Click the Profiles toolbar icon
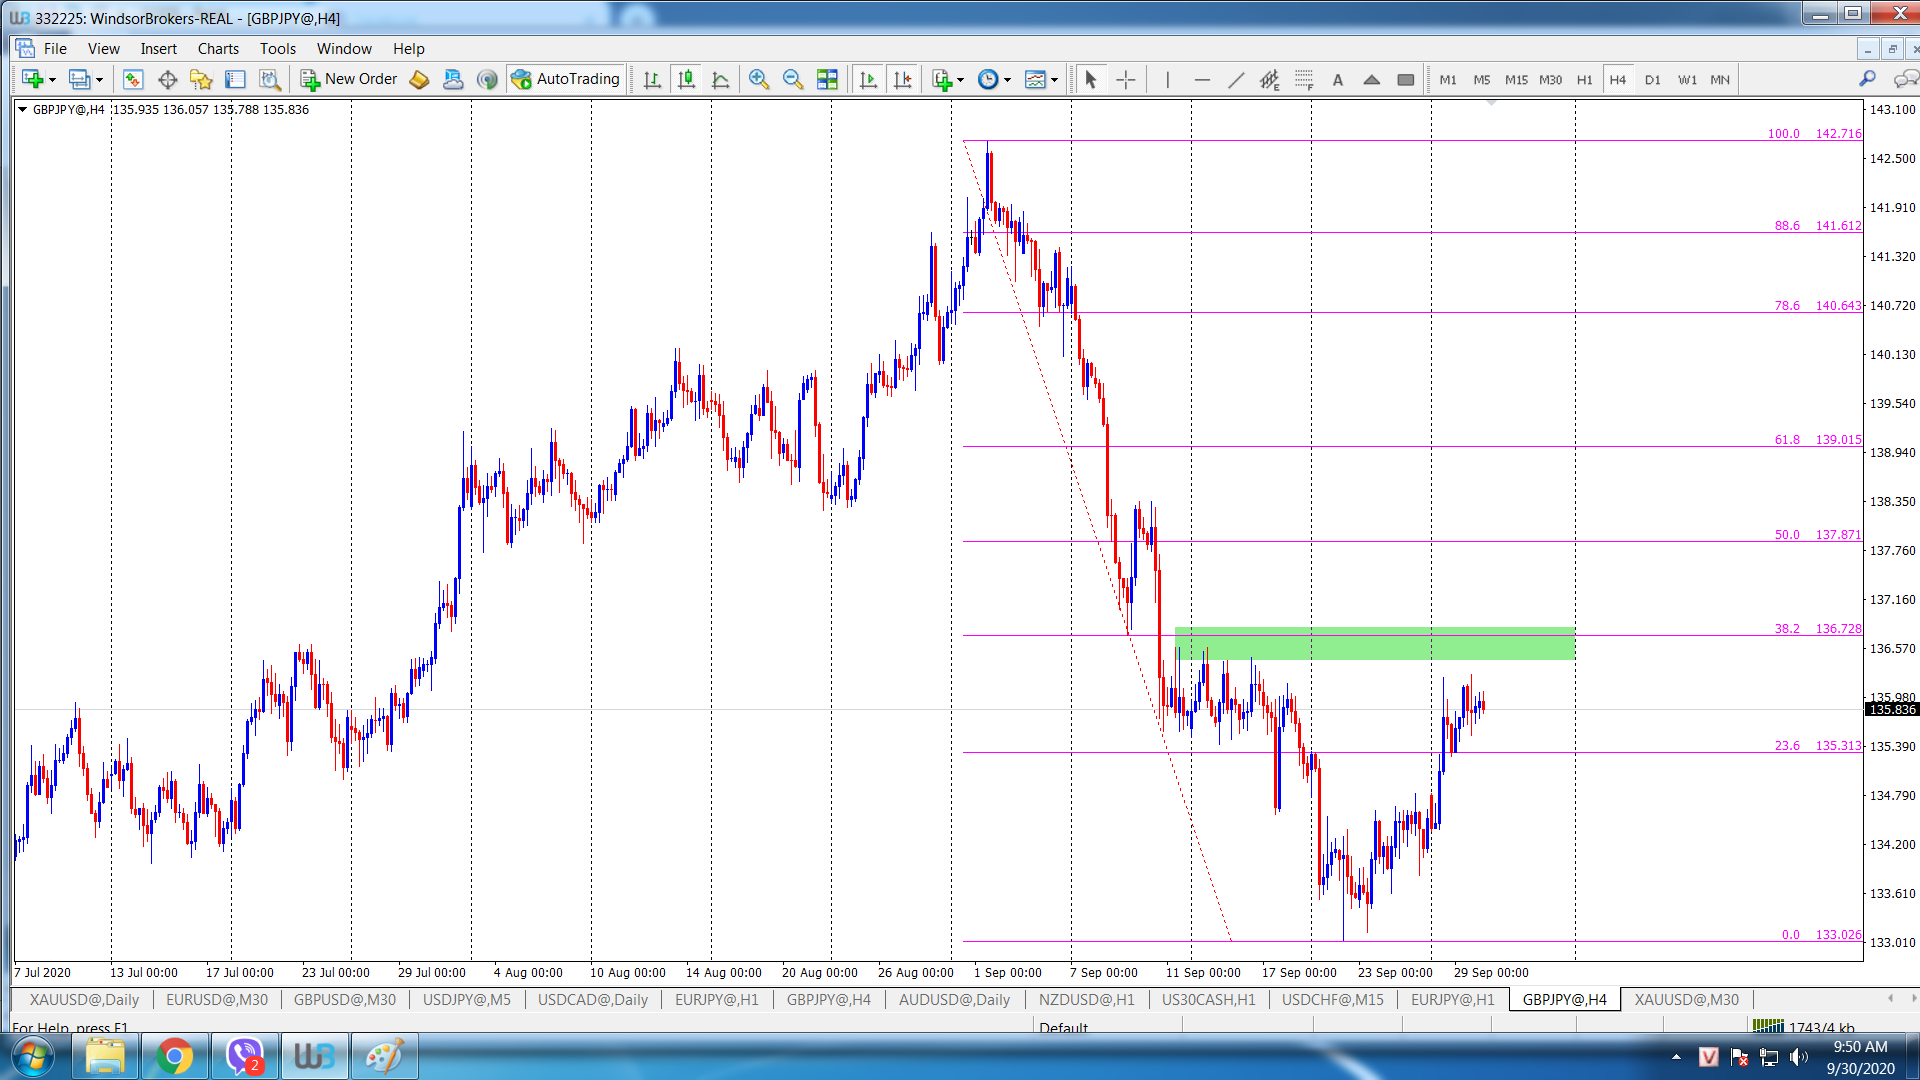Screen dimensions: 1920x1080 click(x=79, y=79)
